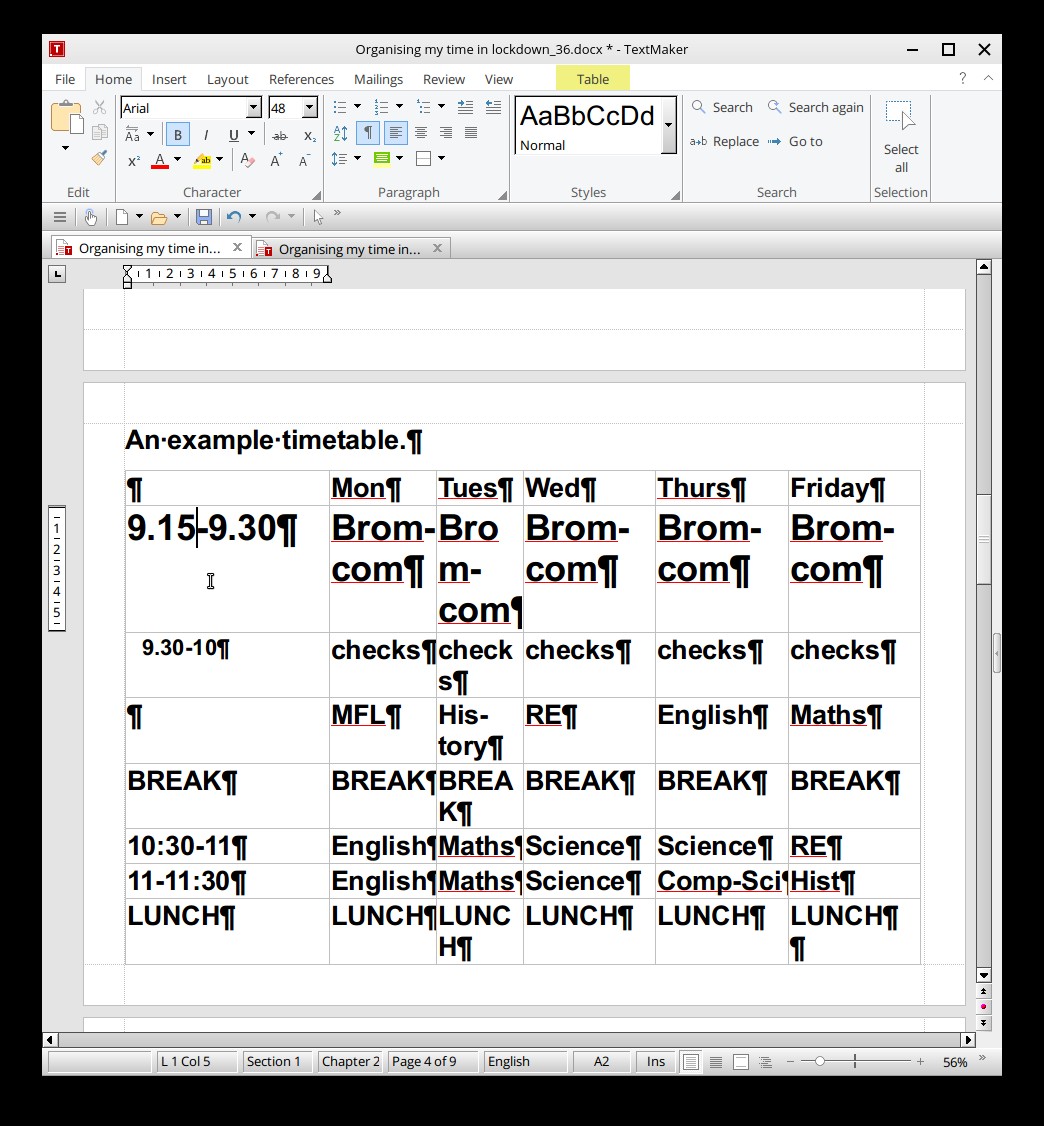
Task: Expand the font size 48 dropdown
Action: 309,108
